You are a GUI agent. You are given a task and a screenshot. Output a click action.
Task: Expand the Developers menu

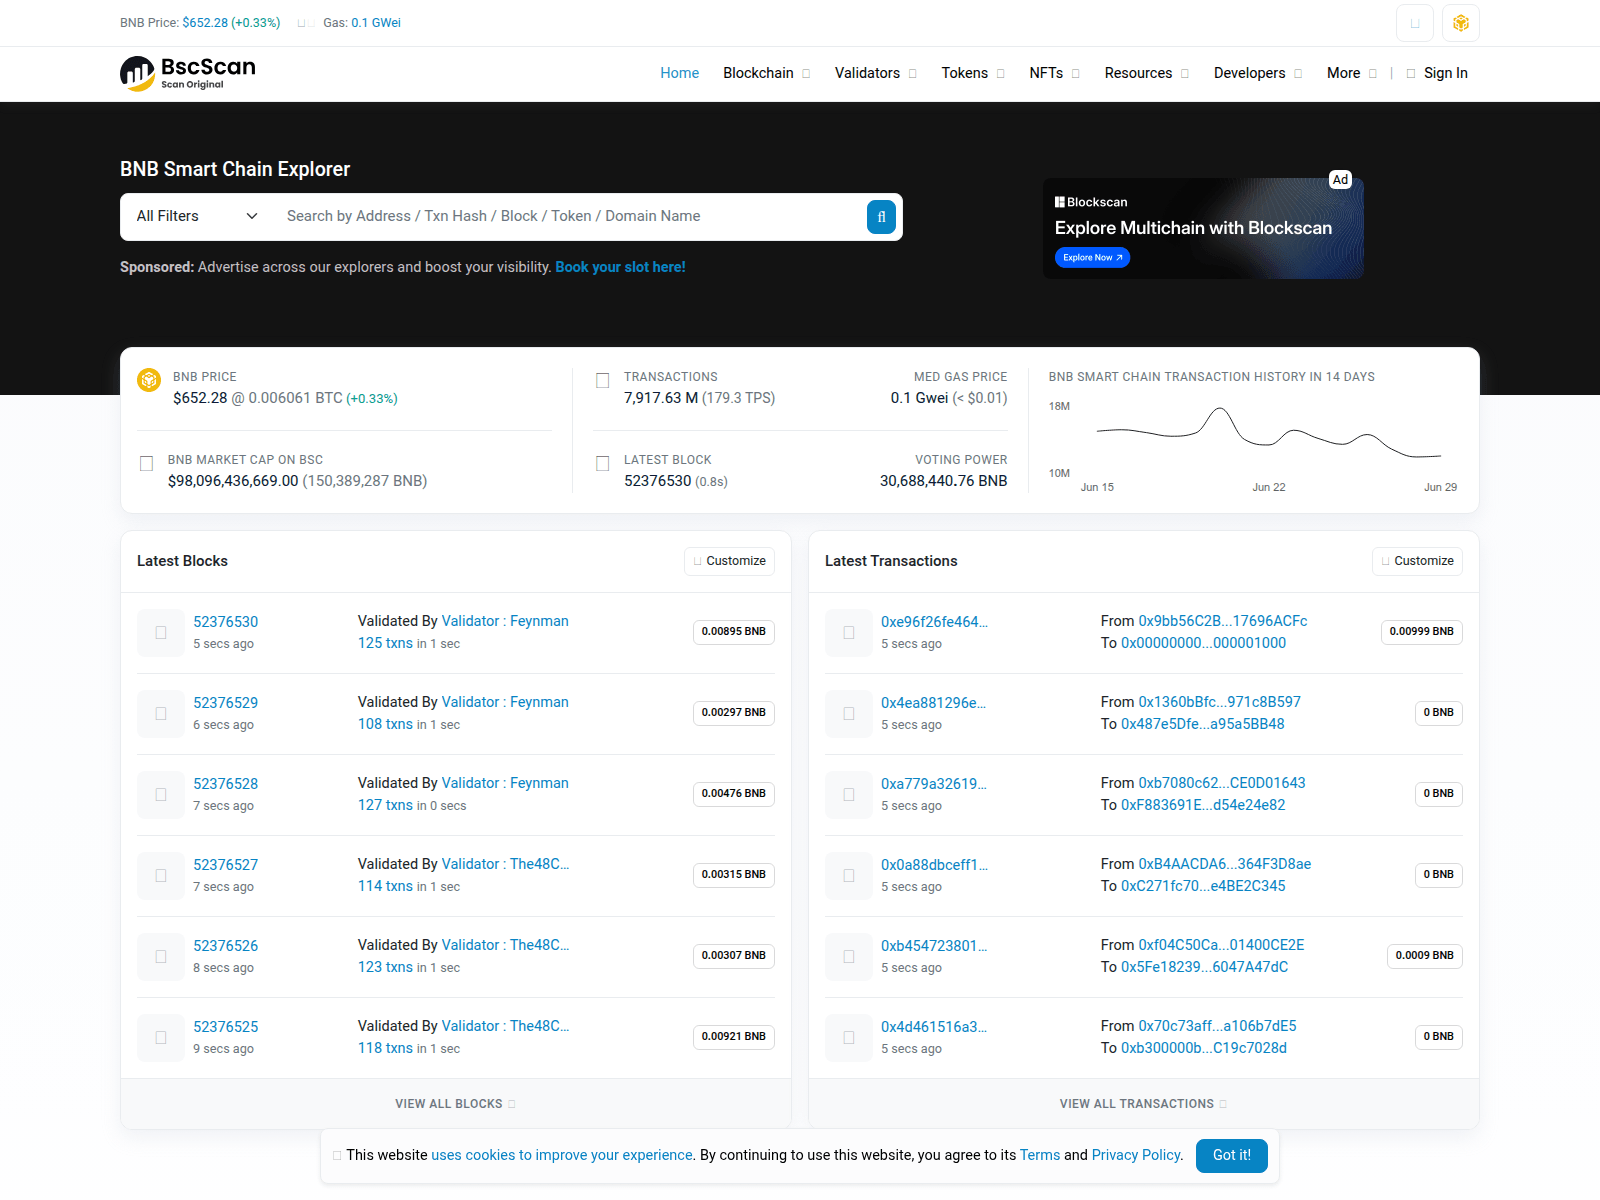tap(1257, 73)
